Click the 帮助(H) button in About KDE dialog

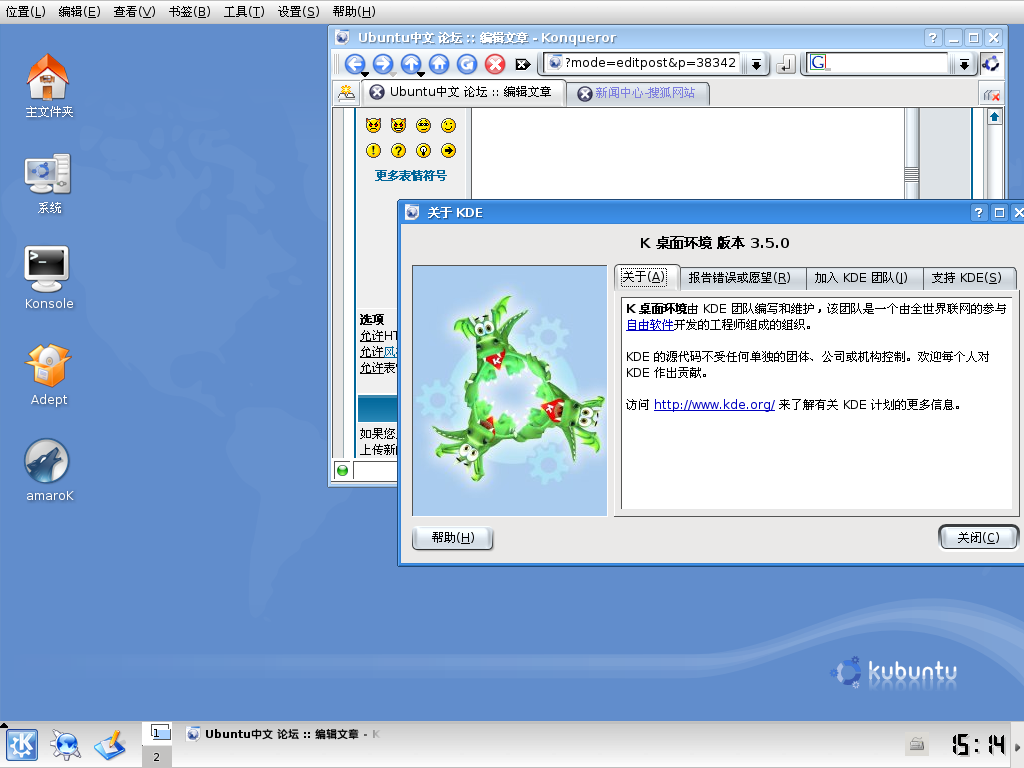click(453, 538)
